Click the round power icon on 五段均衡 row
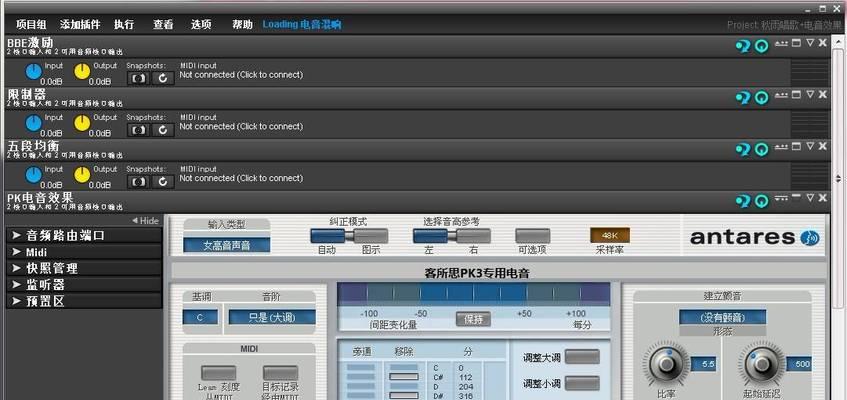This screenshot has height=400, width=847. [x=761, y=149]
